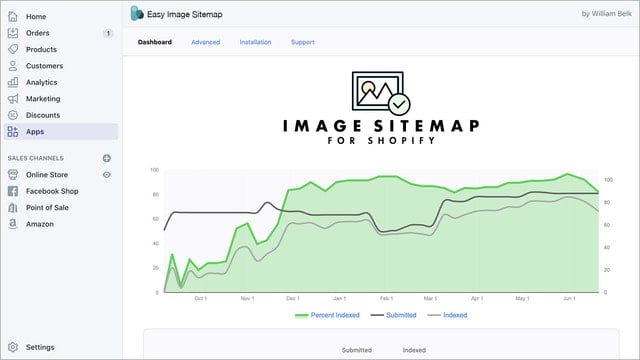Image resolution: width=640 pixels, height=360 pixels.
Task: Click the Orders count badge 1
Action: [x=108, y=33]
